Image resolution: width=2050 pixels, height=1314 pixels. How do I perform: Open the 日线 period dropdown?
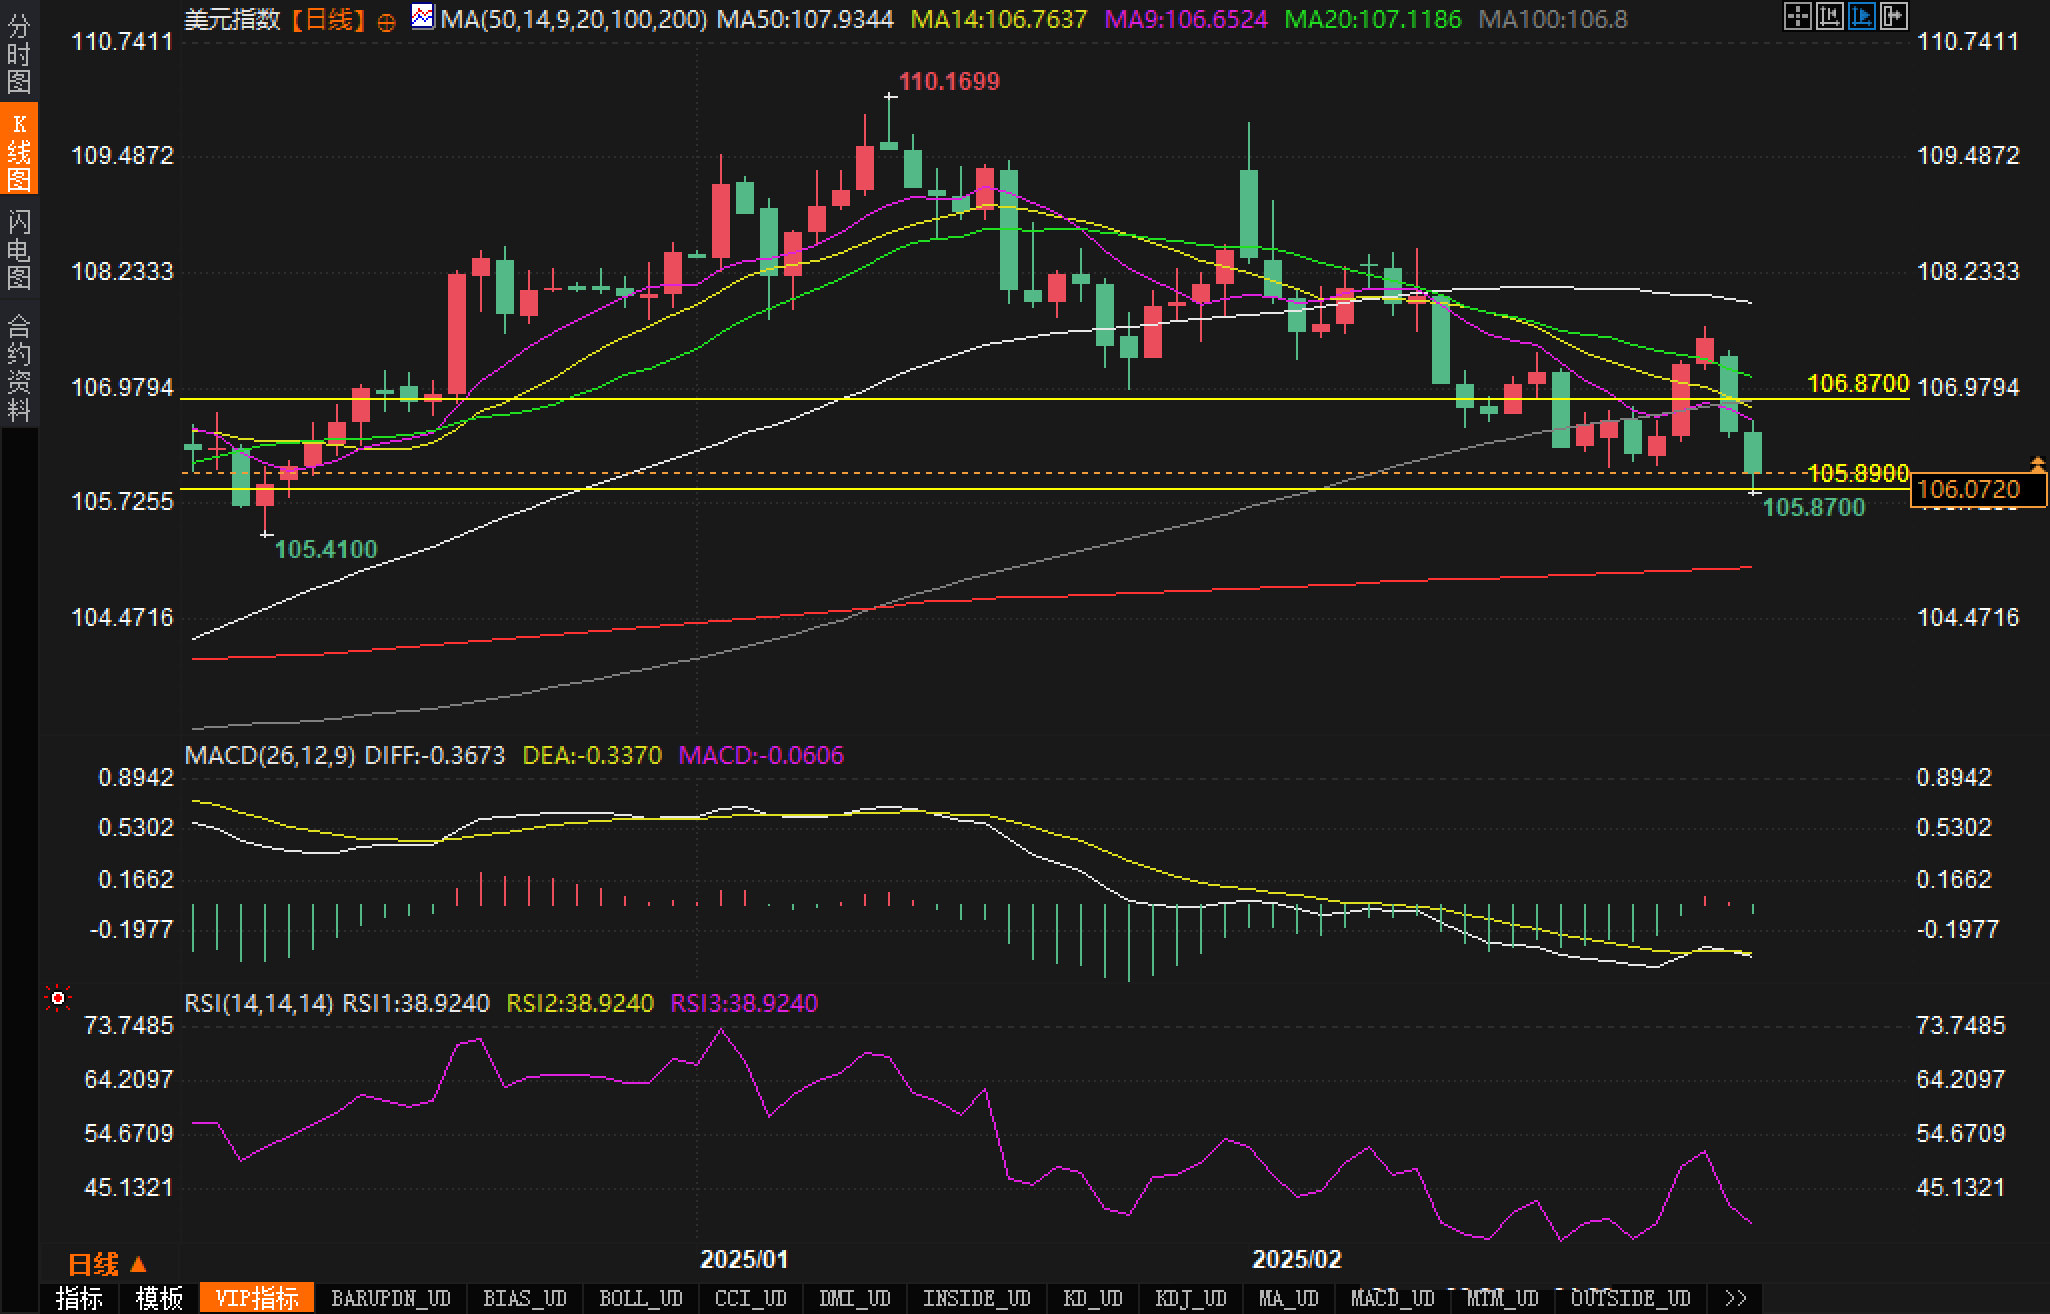coord(107,1264)
